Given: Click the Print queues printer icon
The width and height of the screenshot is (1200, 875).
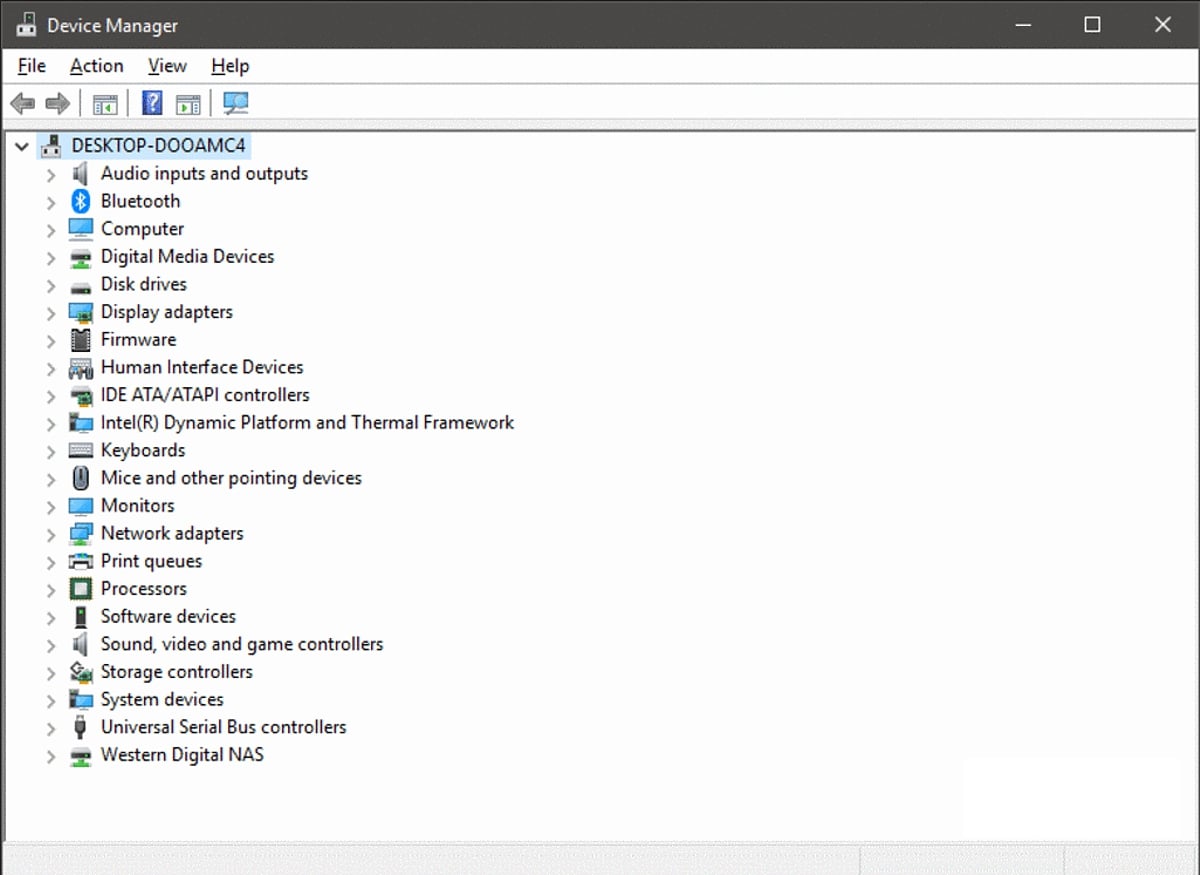Looking at the screenshot, I should pyautogui.click(x=81, y=561).
